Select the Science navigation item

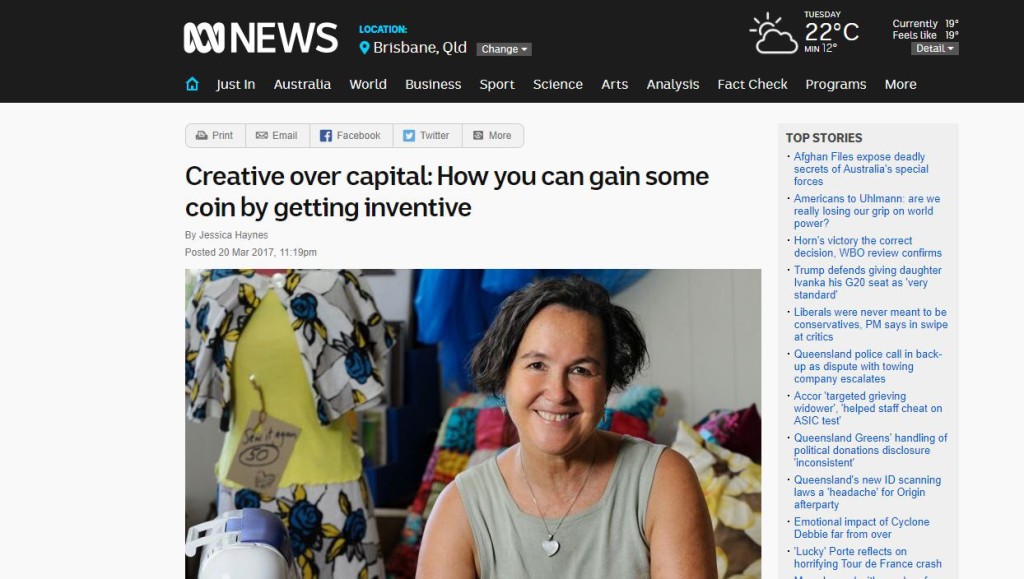[x=558, y=84]
